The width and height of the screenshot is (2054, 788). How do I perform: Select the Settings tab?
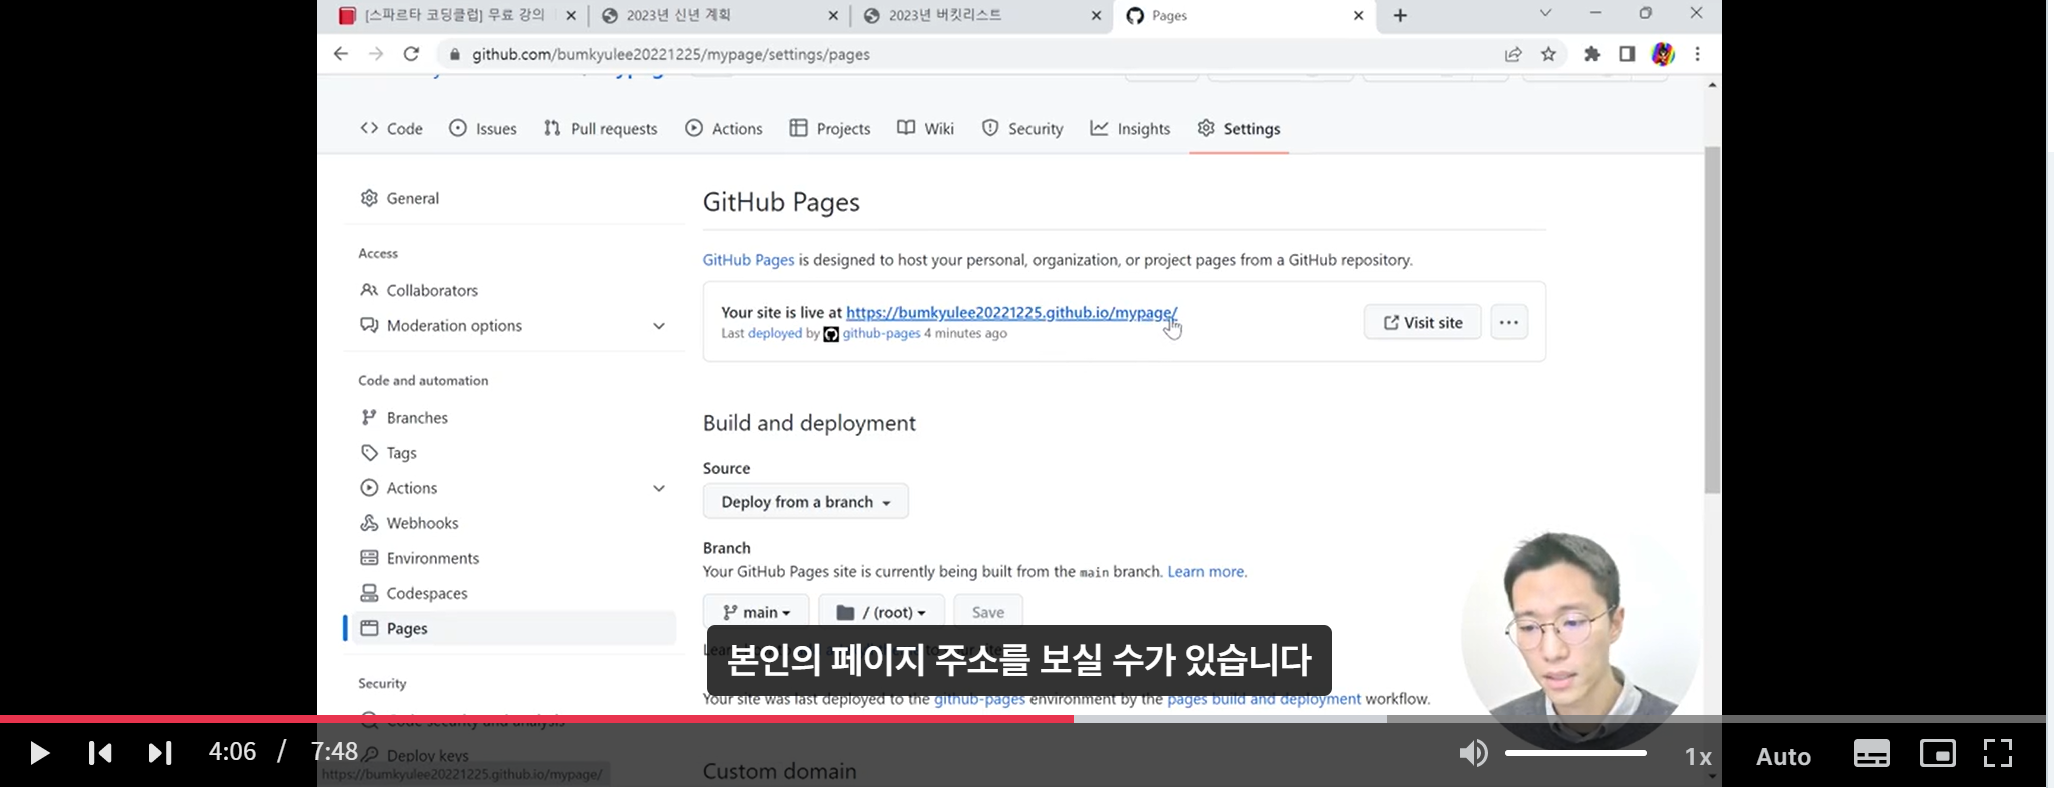click(x=1239, y=128)
